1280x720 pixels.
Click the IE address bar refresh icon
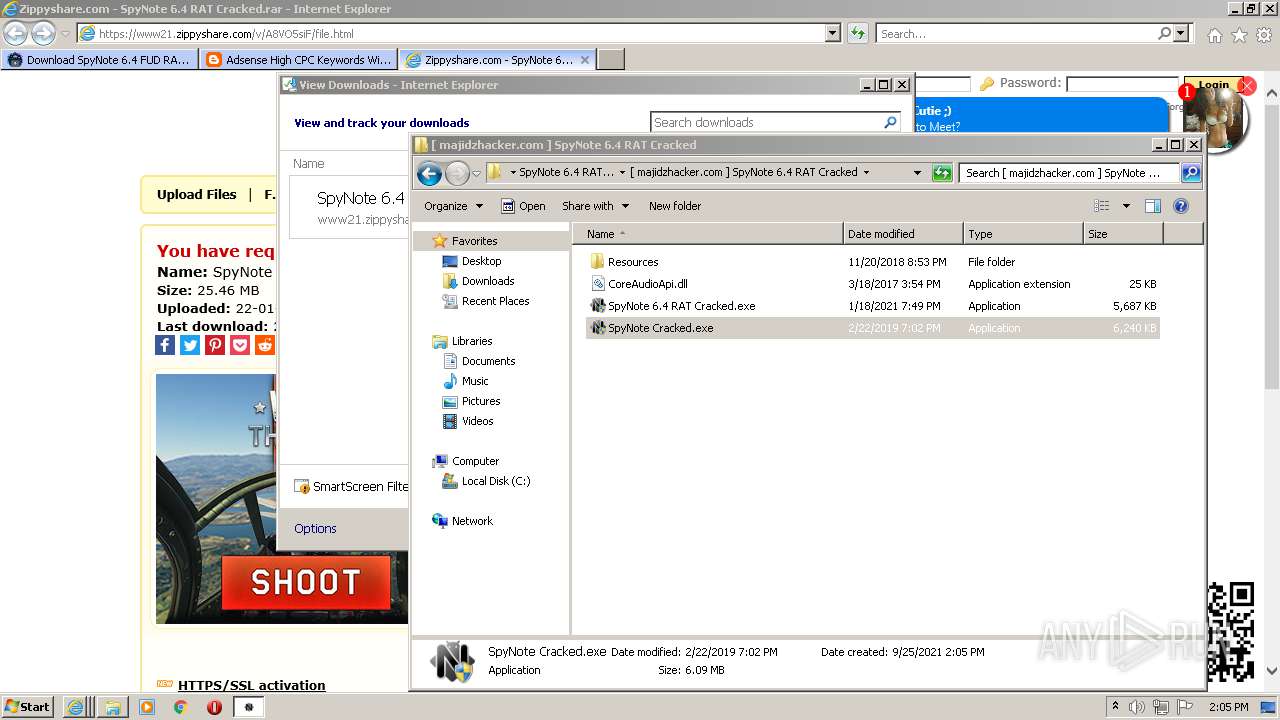[x=857, y=33]
